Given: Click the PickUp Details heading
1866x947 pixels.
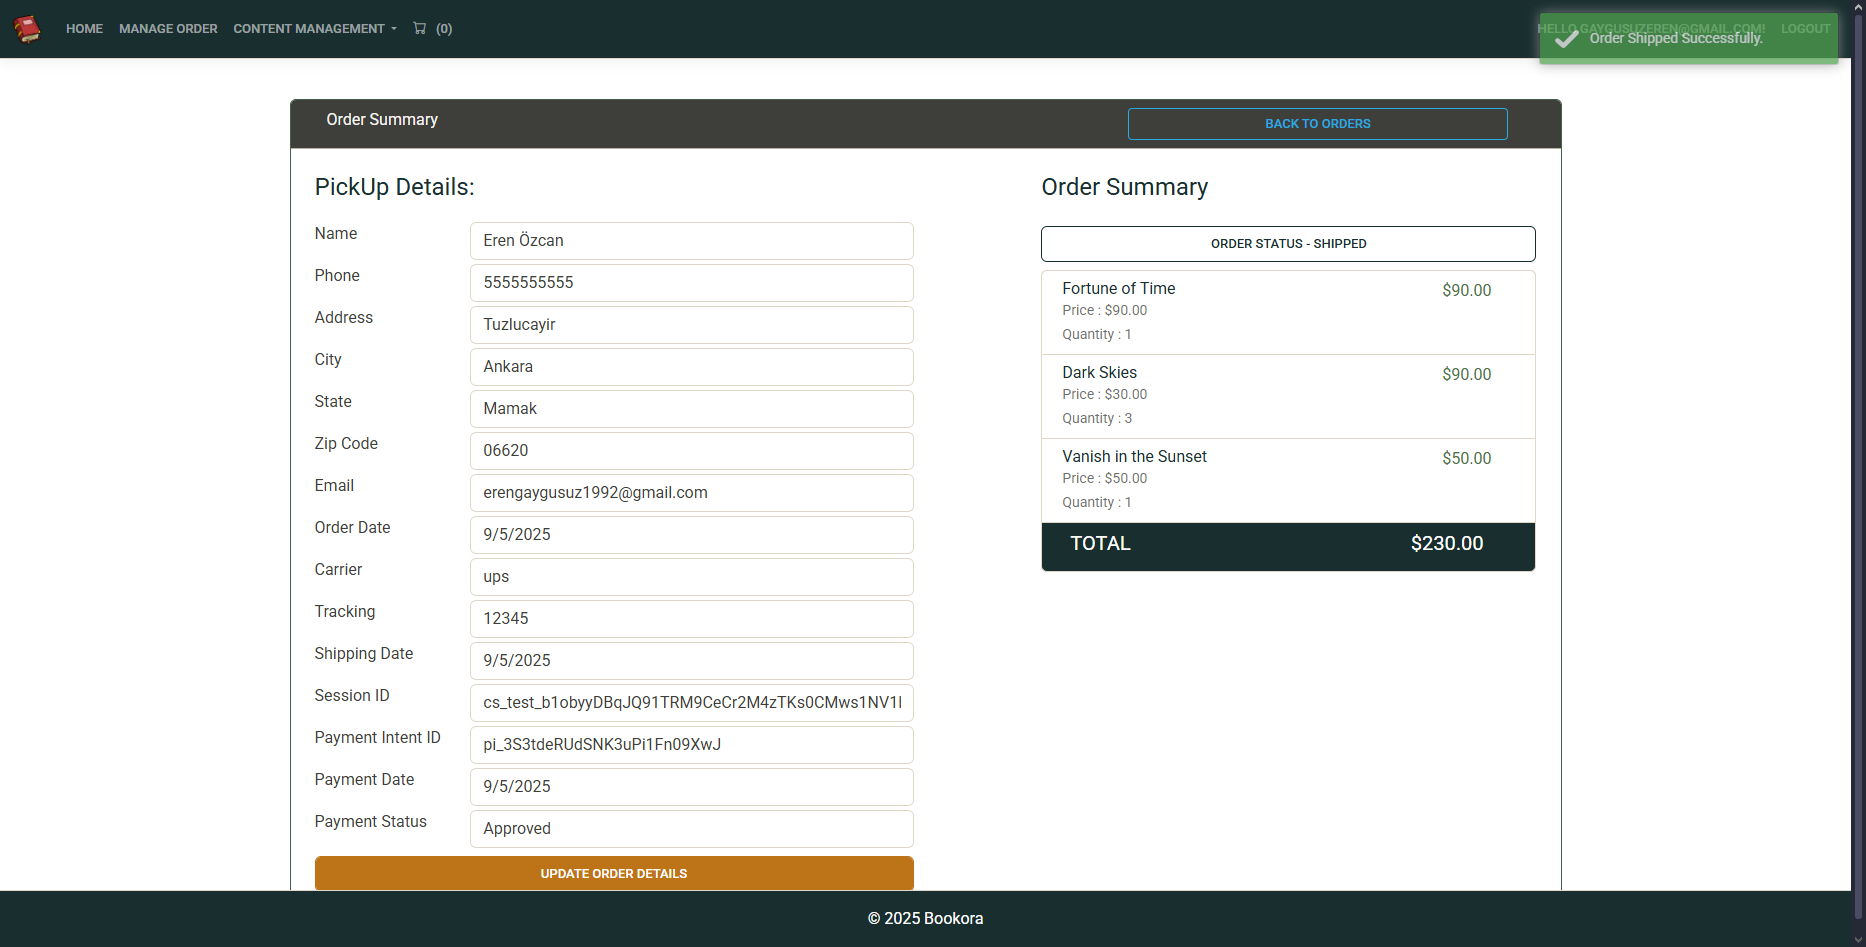Looking at the screenshot, I should [x=394, y=187].
